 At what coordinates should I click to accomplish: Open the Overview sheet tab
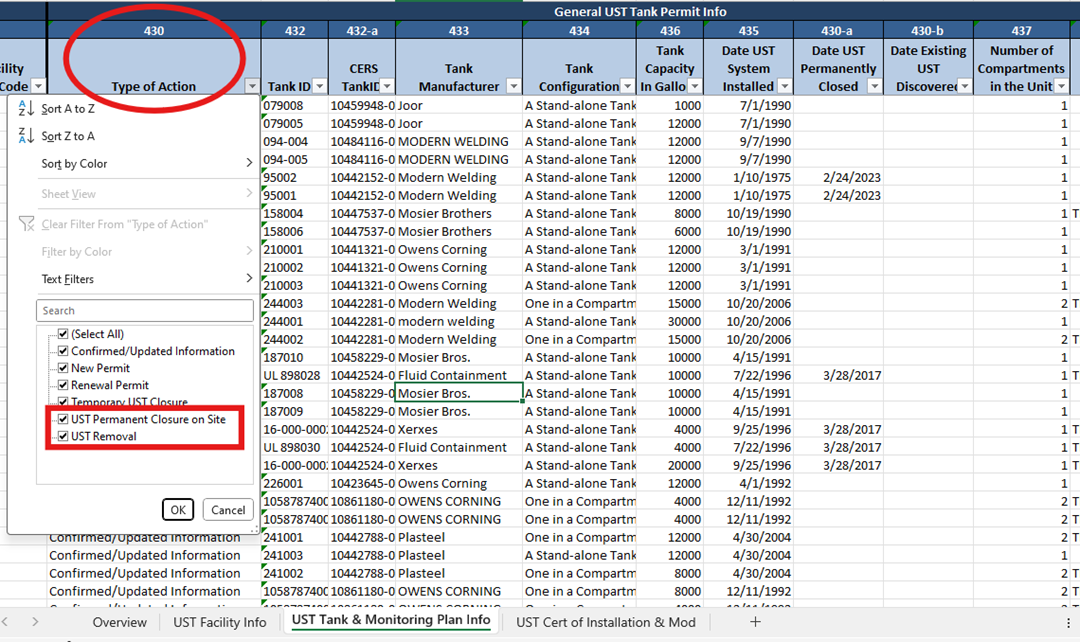click(120, 622)
